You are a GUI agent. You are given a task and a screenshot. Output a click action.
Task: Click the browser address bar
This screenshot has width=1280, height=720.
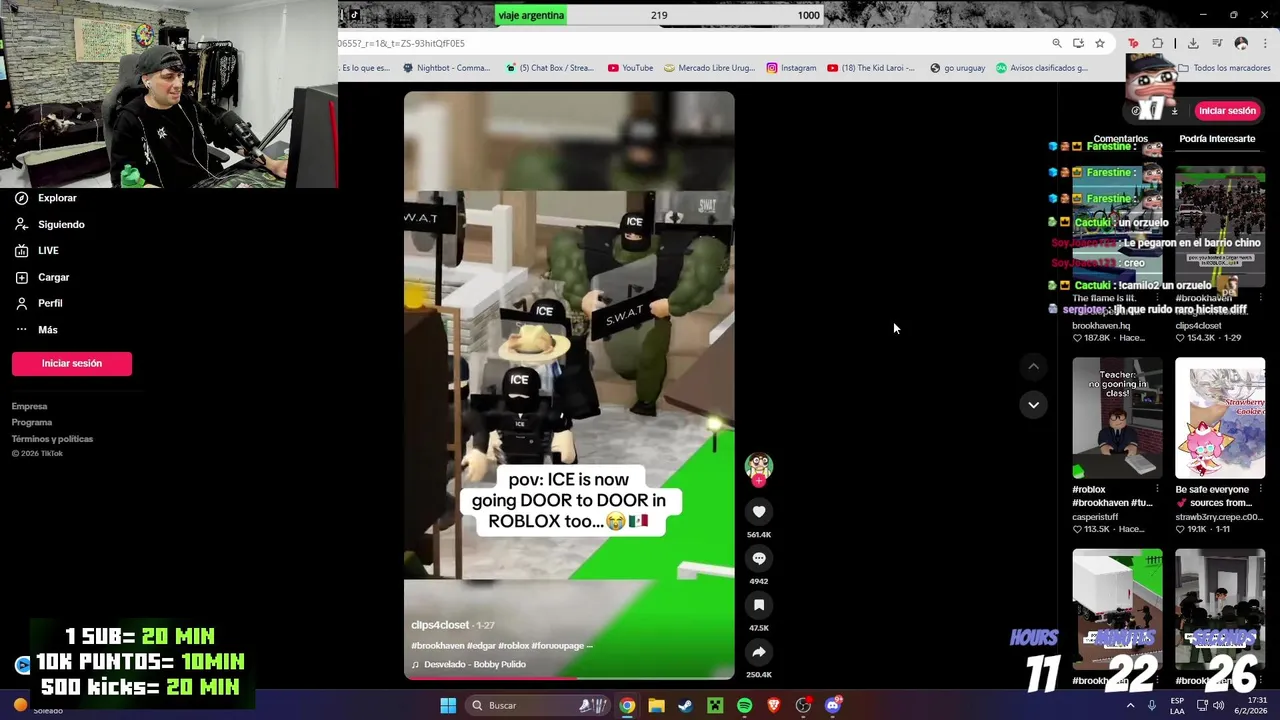690,43
